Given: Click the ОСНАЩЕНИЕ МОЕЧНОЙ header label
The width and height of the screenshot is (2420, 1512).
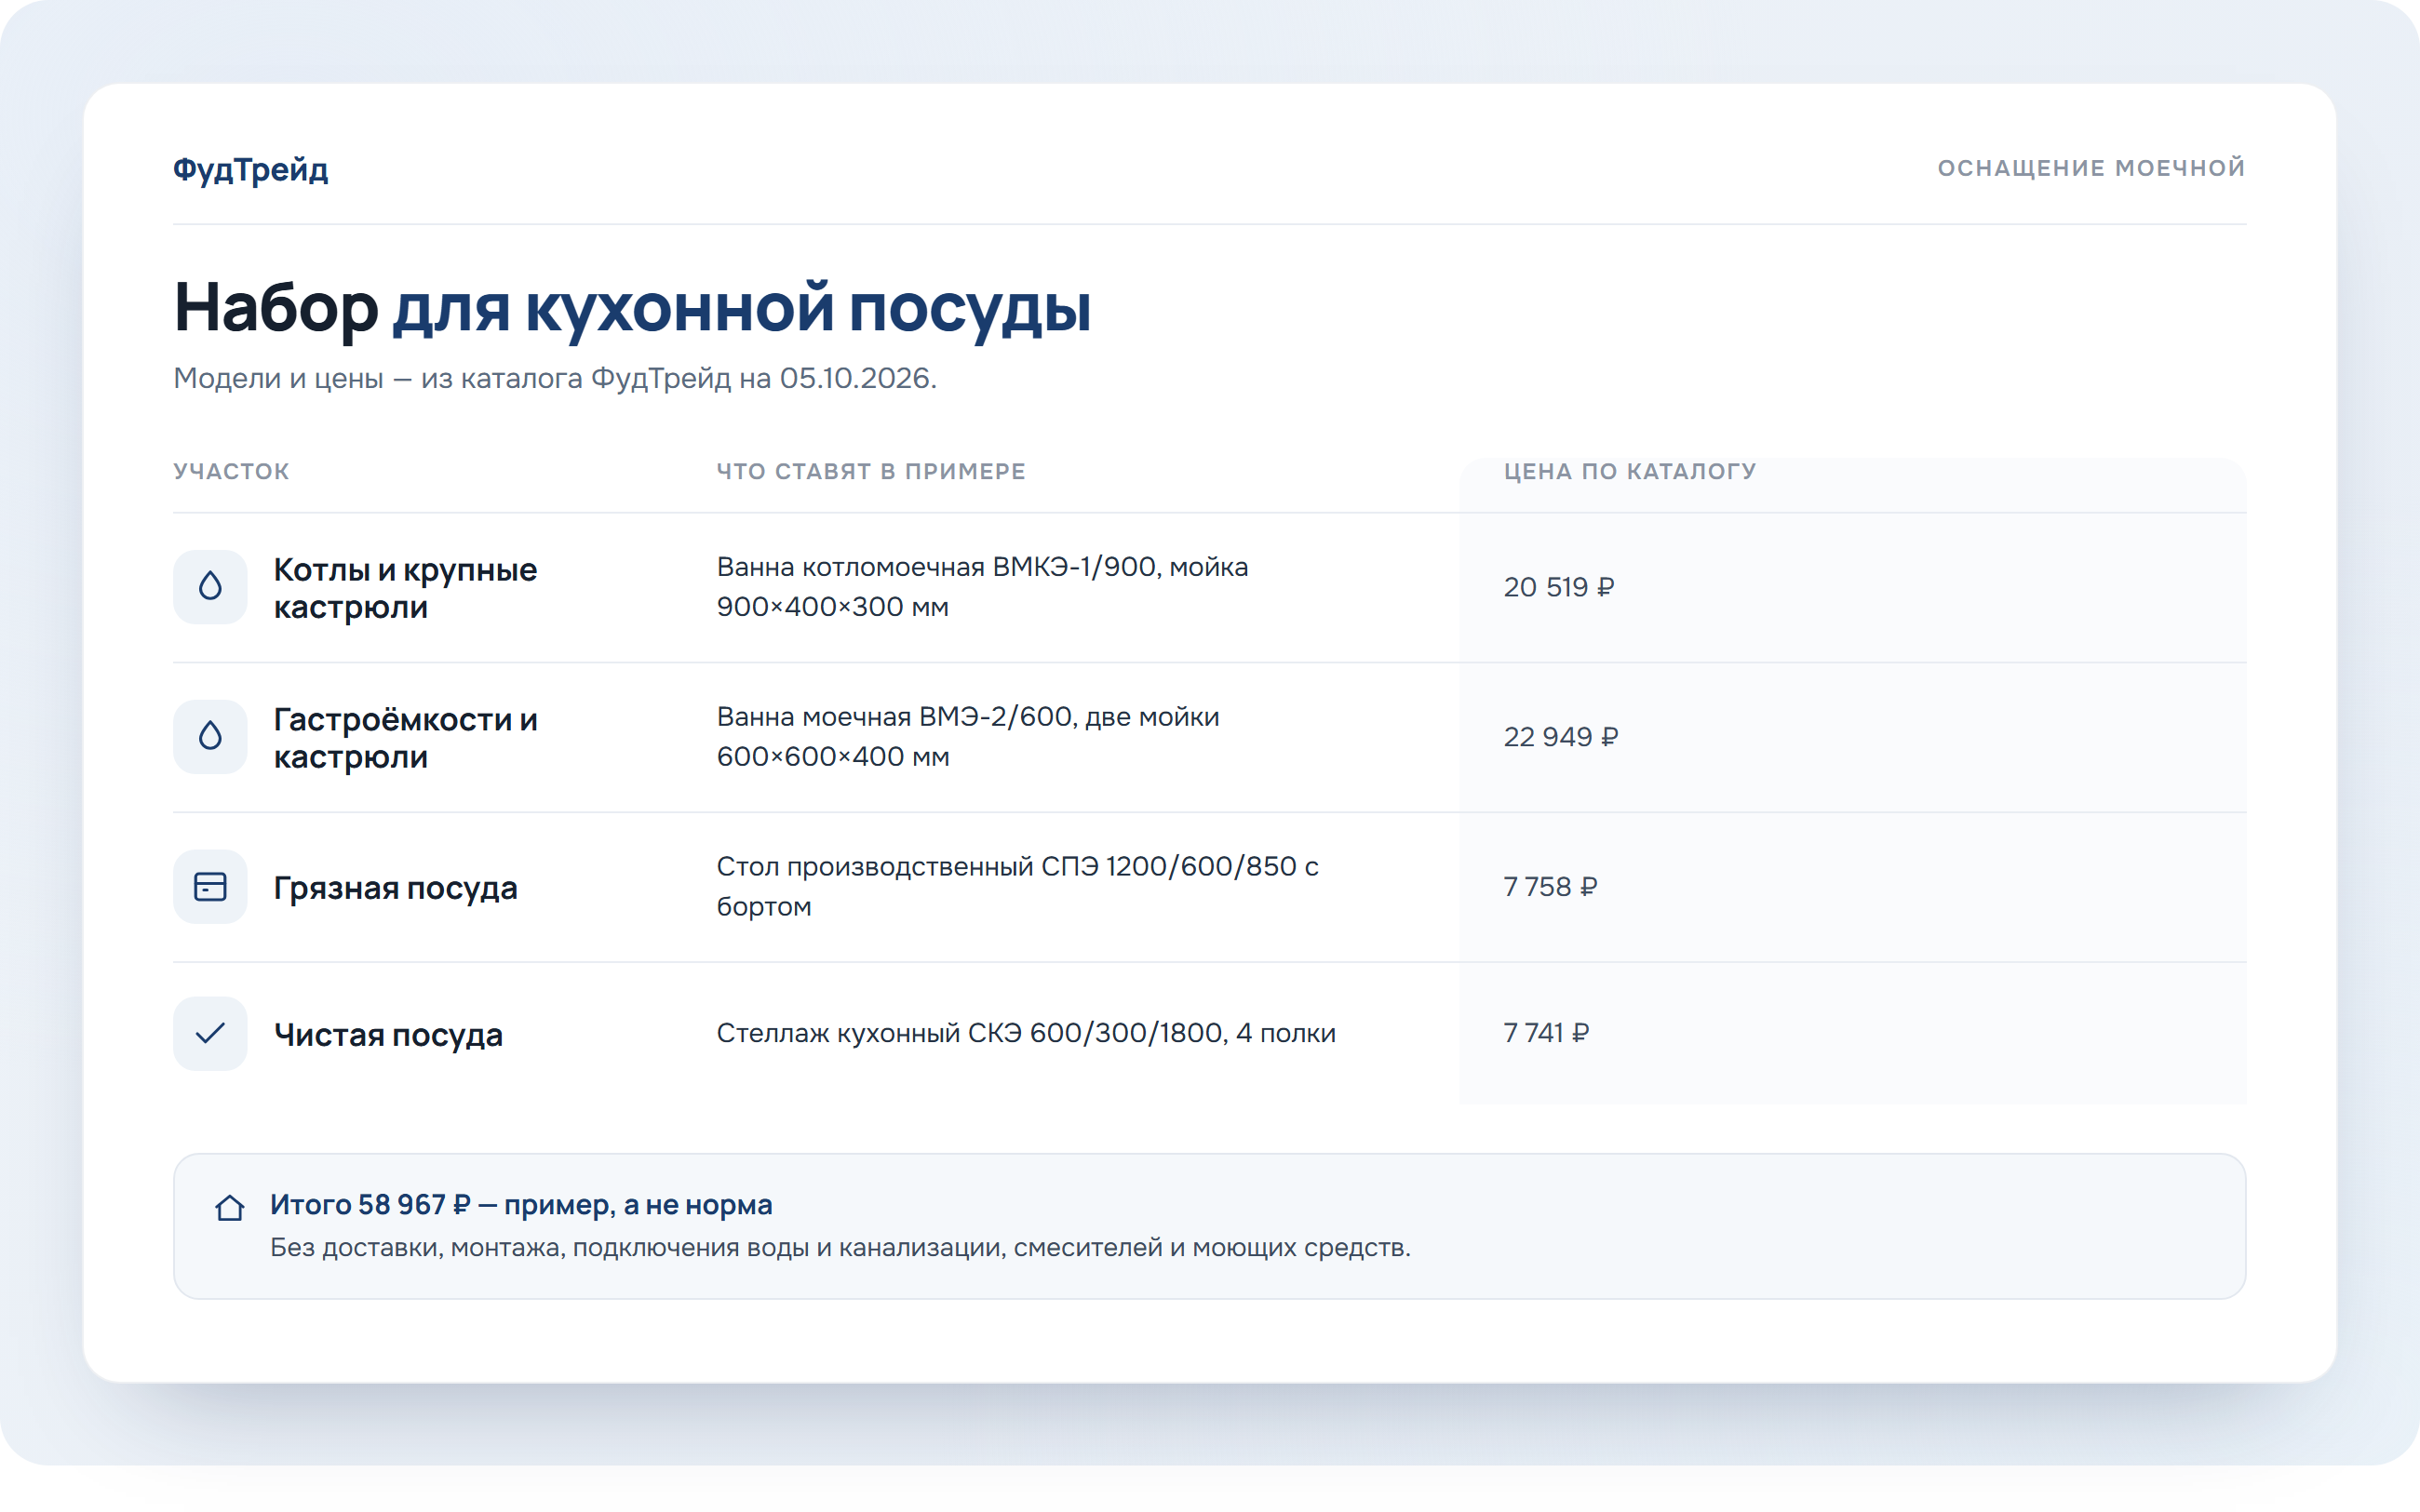Looking at the screenshot, I should click(x=2091, y=168).
